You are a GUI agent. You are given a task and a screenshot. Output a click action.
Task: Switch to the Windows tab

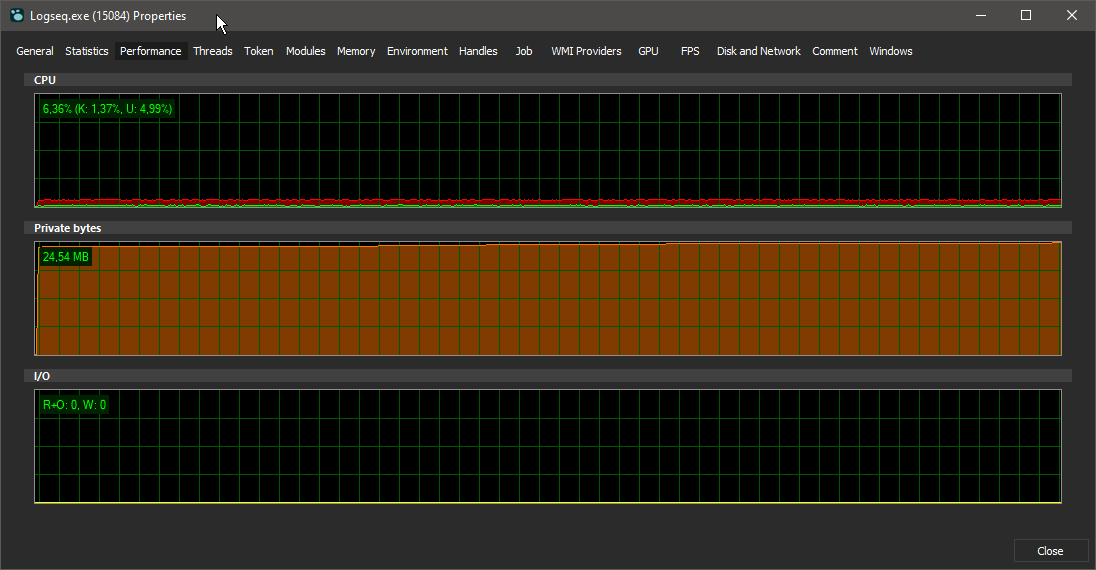coord(890,51)
